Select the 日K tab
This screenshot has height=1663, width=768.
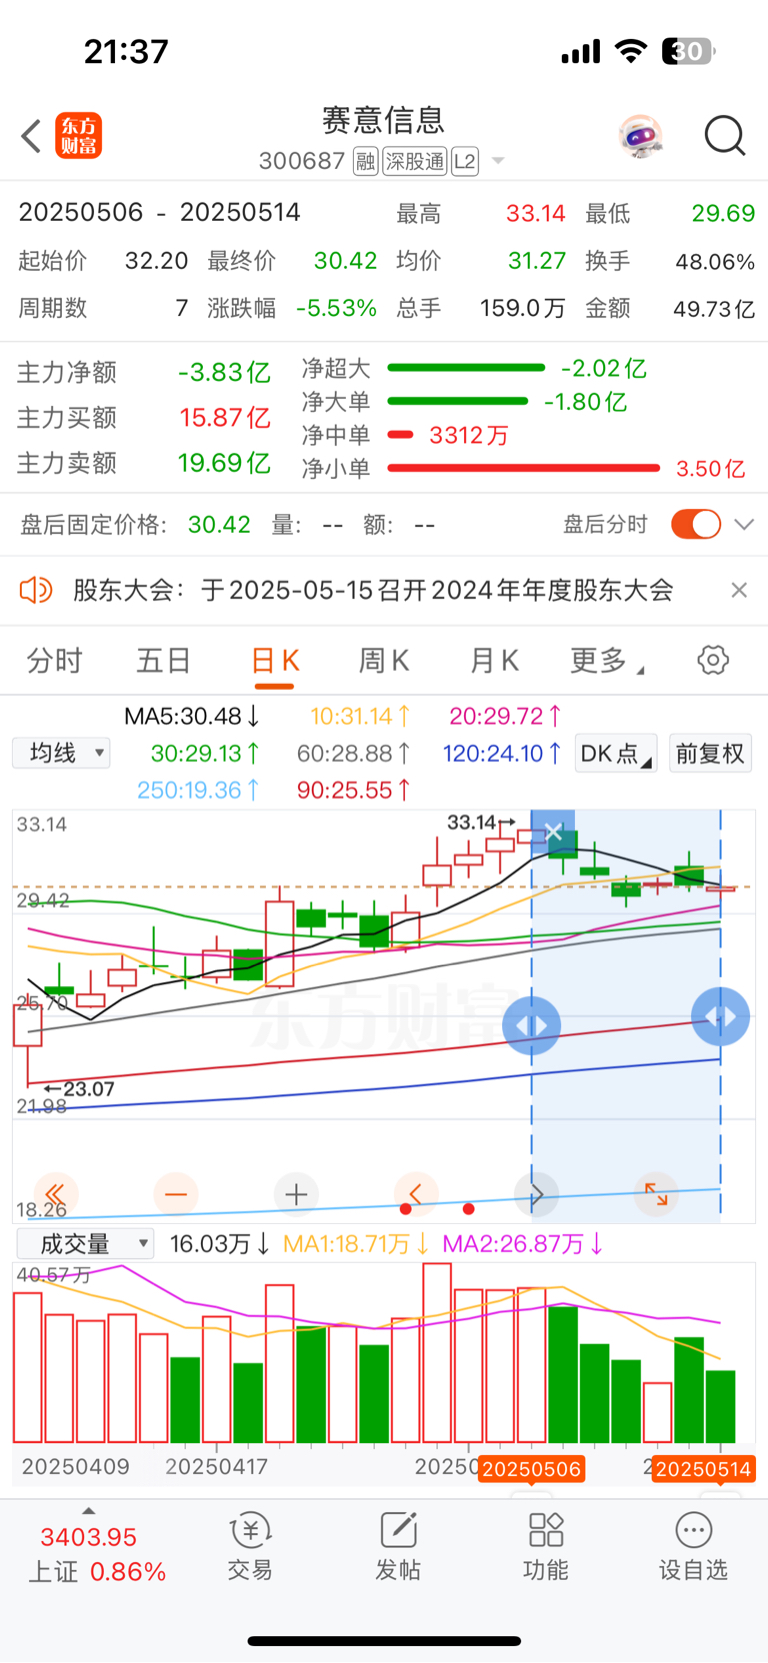(275, 661)
